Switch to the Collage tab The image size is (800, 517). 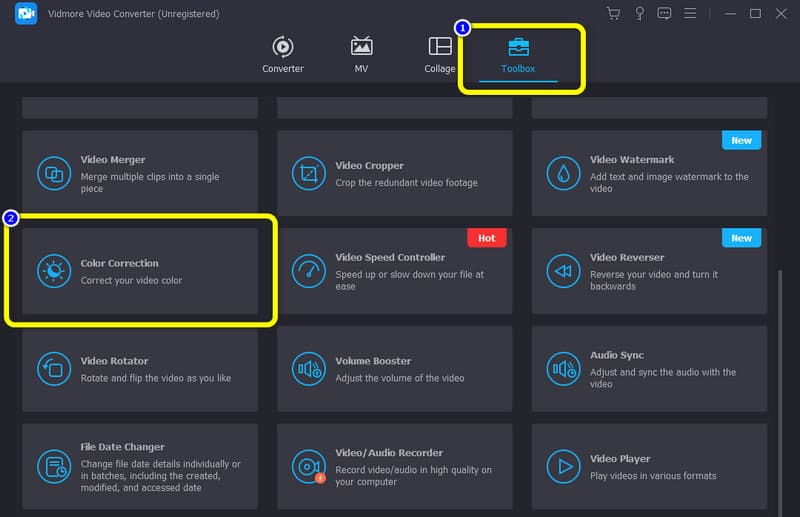[440, 54]
